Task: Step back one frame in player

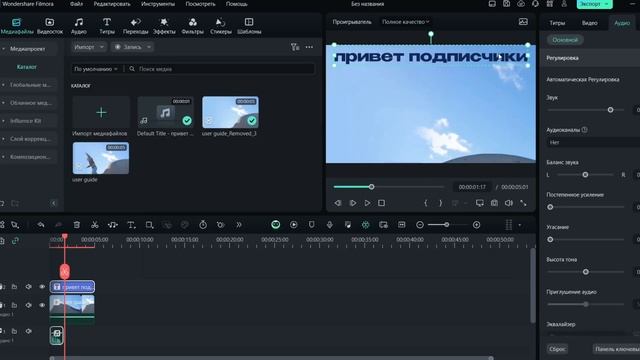Action: [338, 203]
